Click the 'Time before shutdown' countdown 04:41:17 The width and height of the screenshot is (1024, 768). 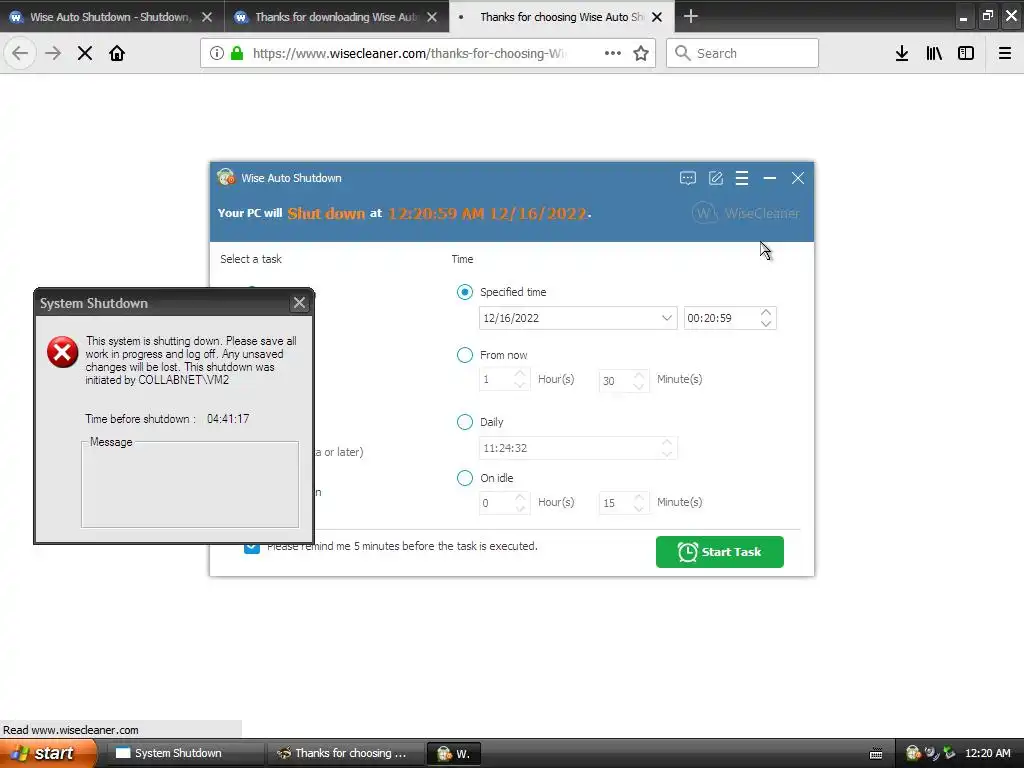coord(228,419)
